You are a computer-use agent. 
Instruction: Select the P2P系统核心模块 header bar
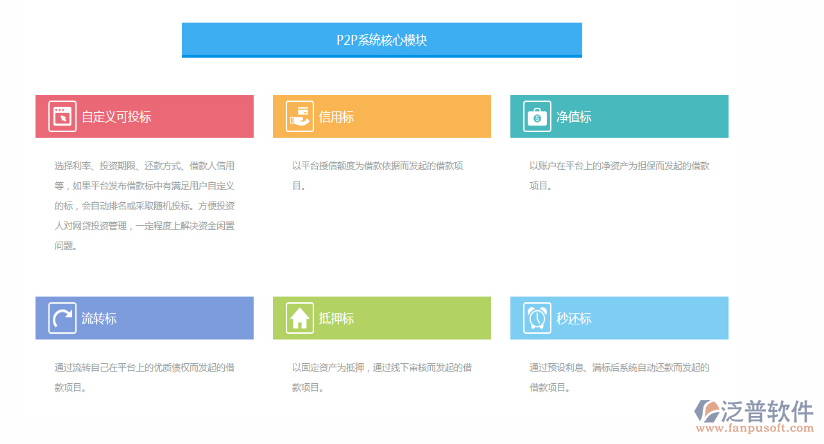pyautogui.click(x=381, y=40)
